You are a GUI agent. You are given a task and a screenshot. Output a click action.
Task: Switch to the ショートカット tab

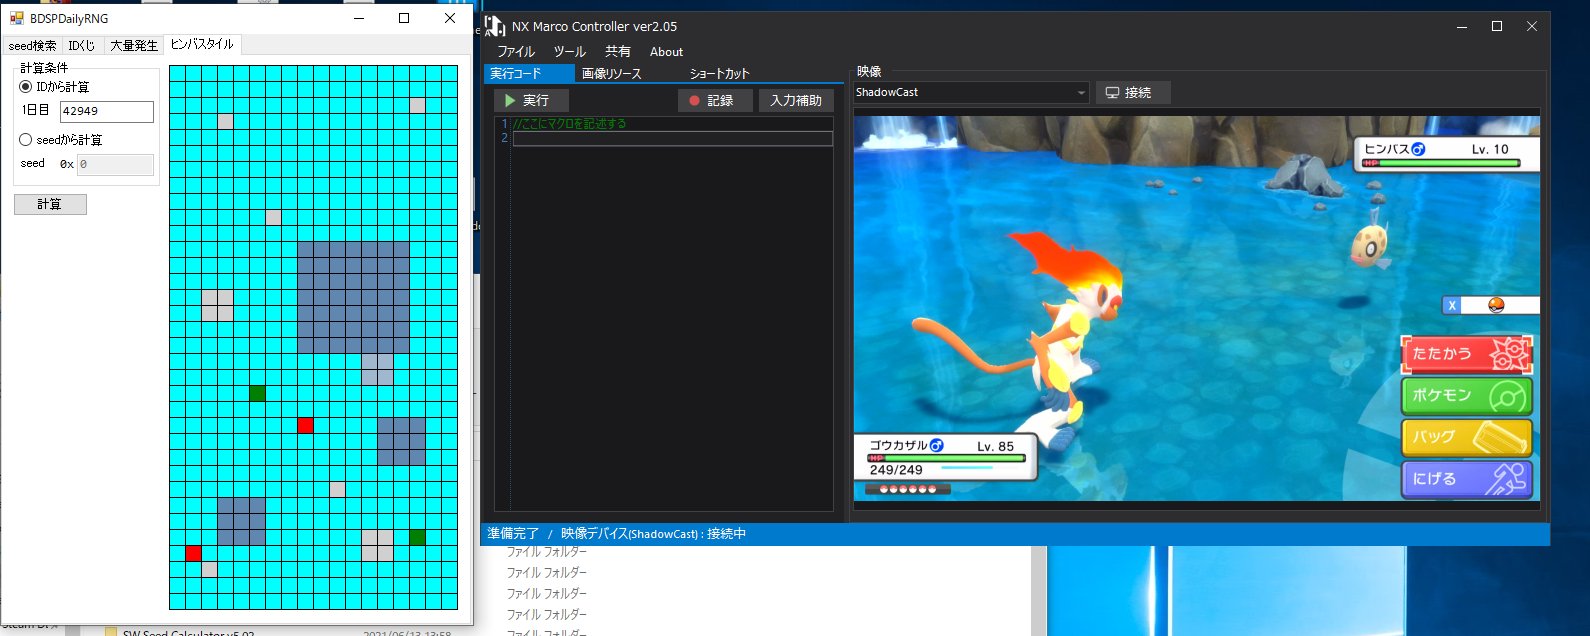pyautogui.click(x=719, y=74)
